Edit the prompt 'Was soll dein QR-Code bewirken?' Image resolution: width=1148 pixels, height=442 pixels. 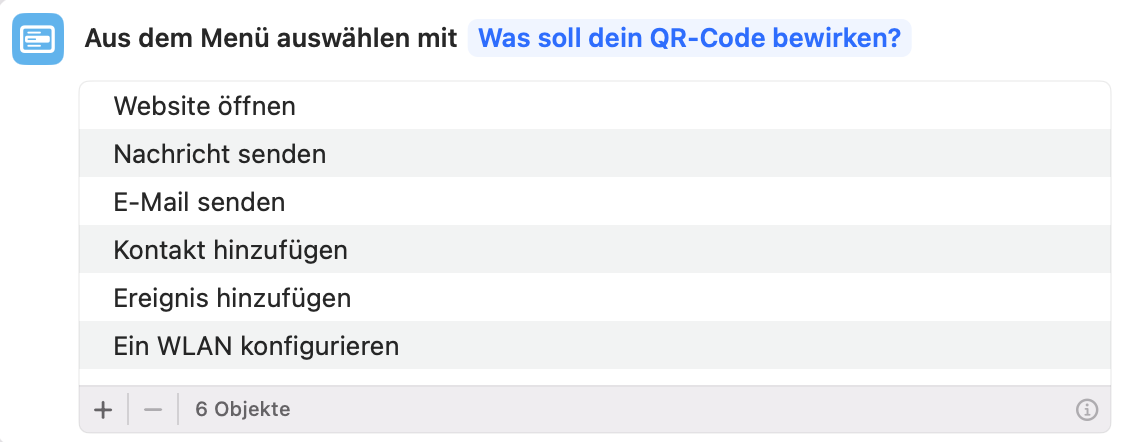point(690,38)
